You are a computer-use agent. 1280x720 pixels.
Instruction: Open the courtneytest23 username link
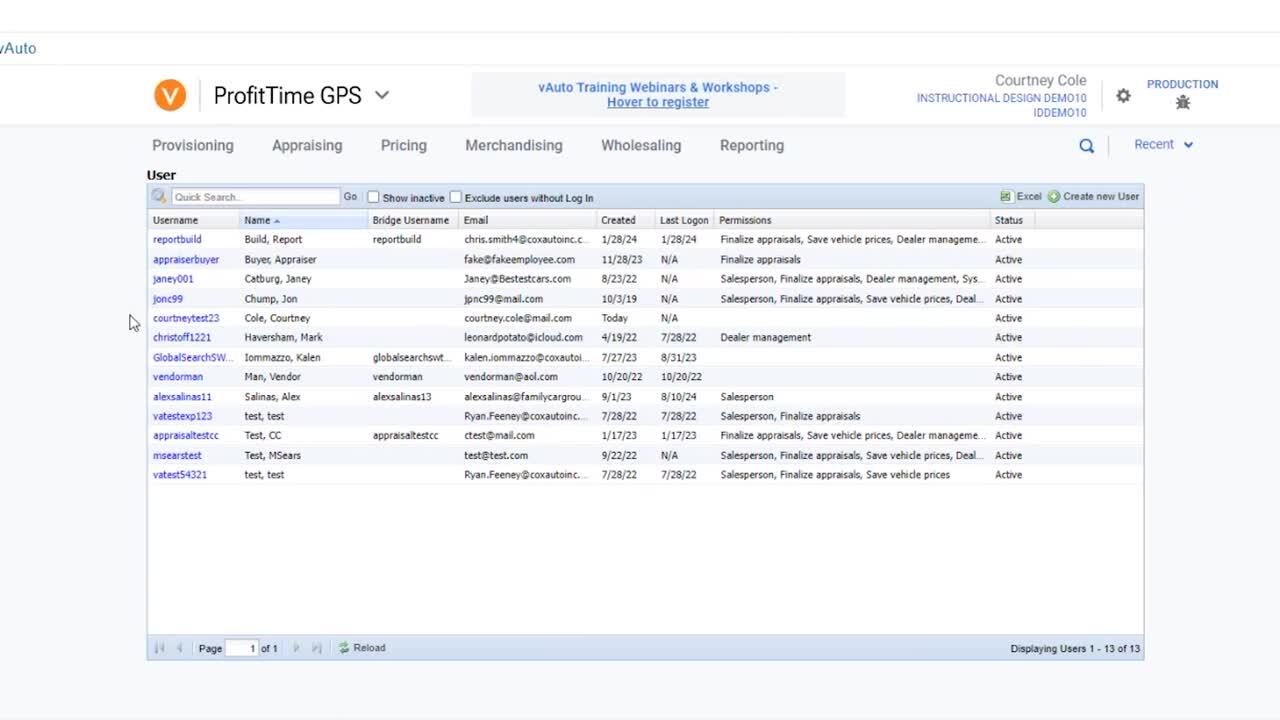tap(186, 318)
